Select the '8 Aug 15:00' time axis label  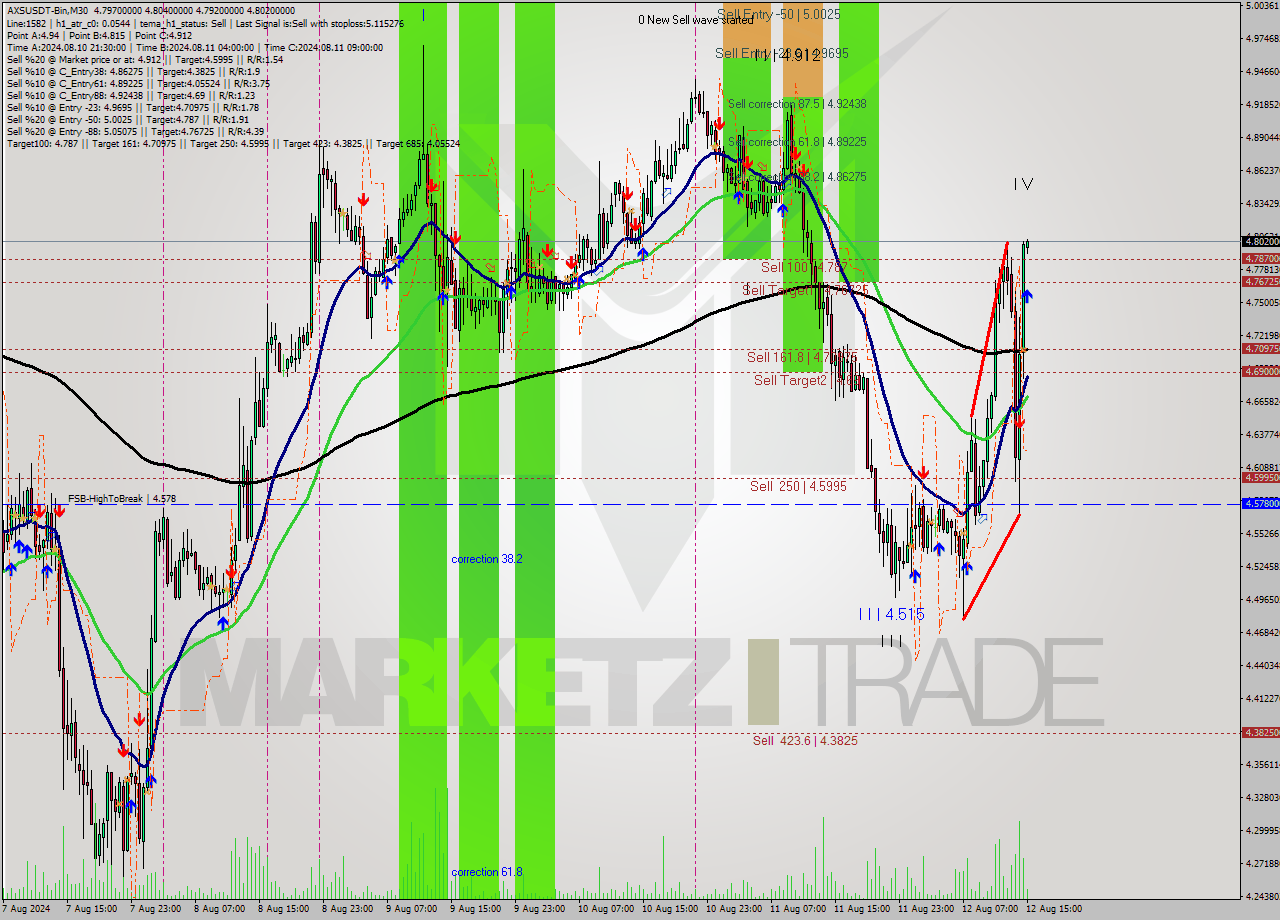283,910
